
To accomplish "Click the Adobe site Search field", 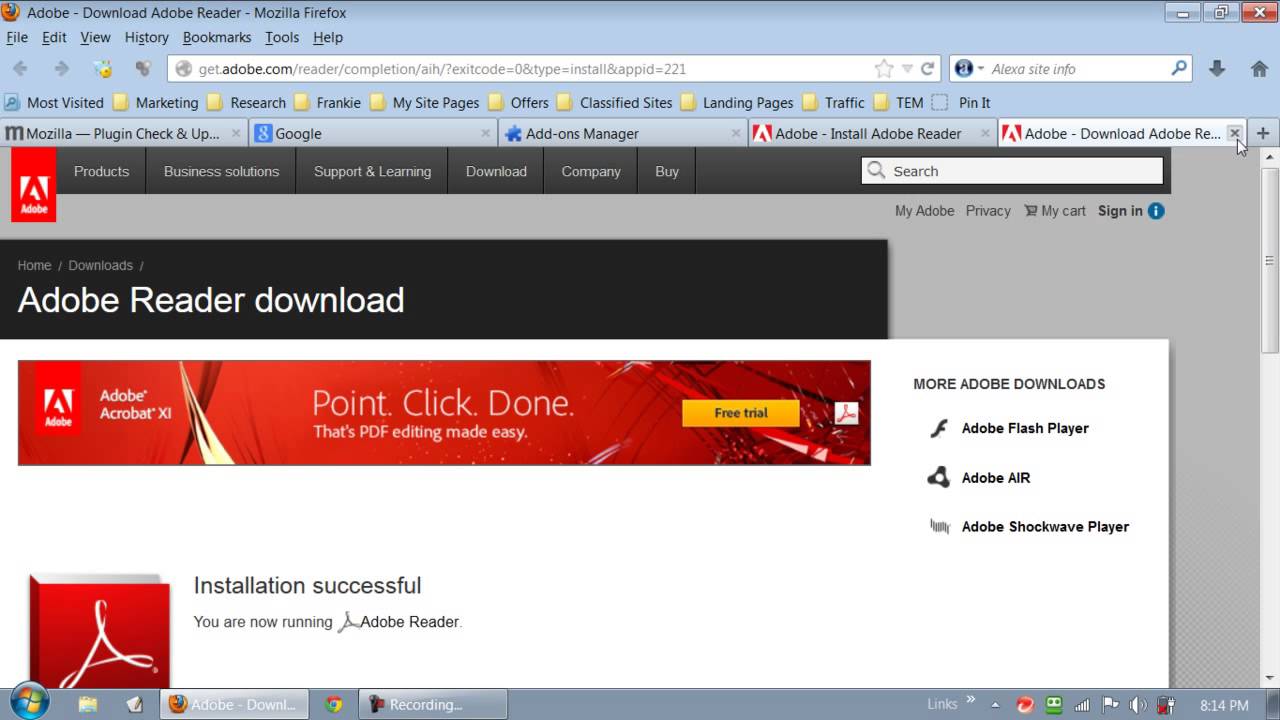I will click(x=1012, y=171).
